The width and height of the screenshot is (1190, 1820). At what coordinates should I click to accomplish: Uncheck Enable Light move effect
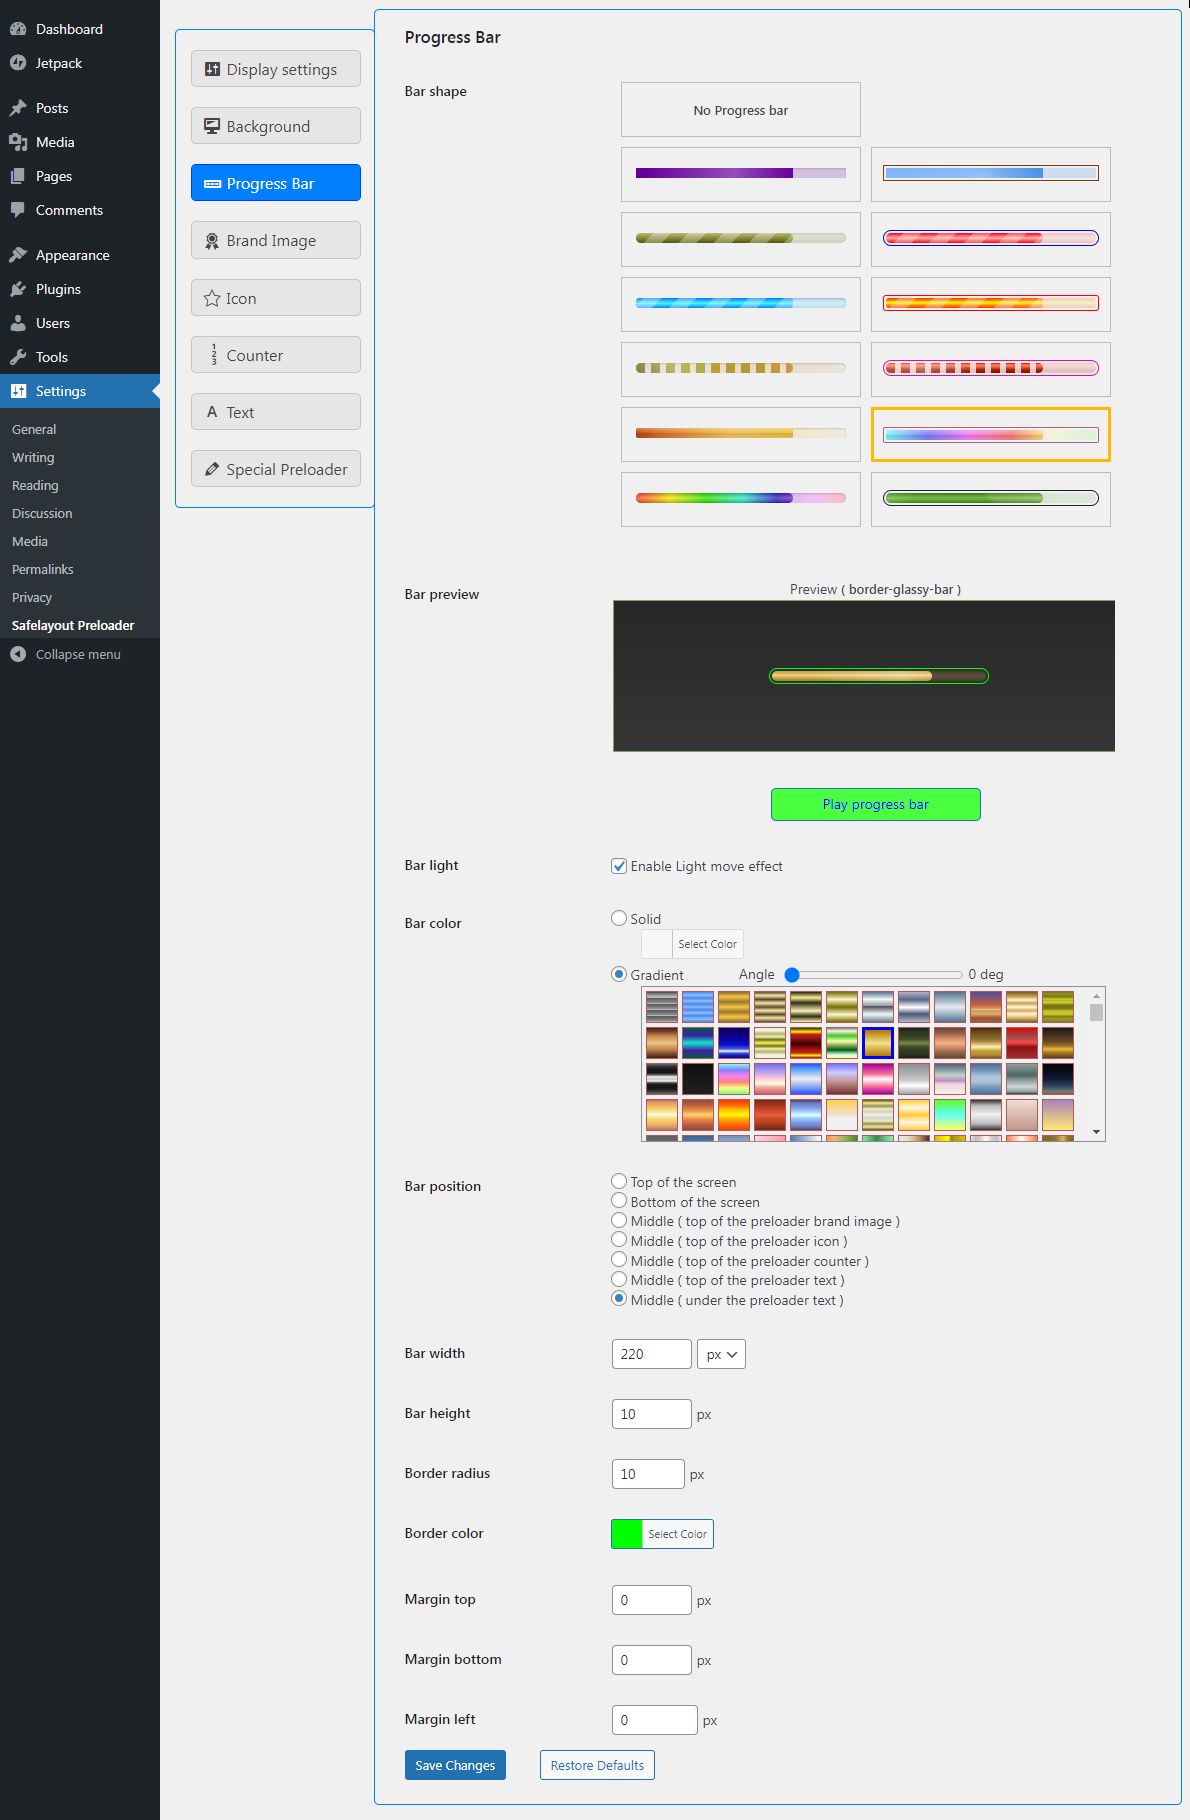[x=619, y=866]
